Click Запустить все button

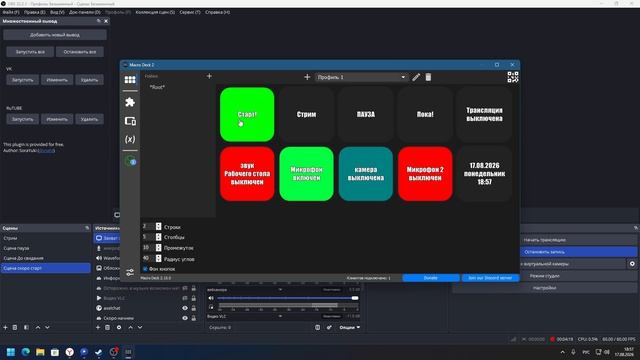click(30, 52)
